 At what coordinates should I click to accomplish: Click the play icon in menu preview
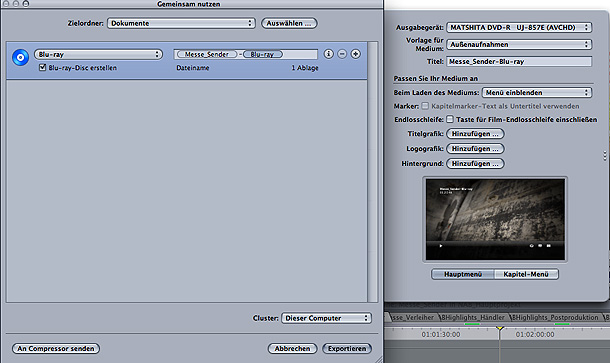click(441, 246)
